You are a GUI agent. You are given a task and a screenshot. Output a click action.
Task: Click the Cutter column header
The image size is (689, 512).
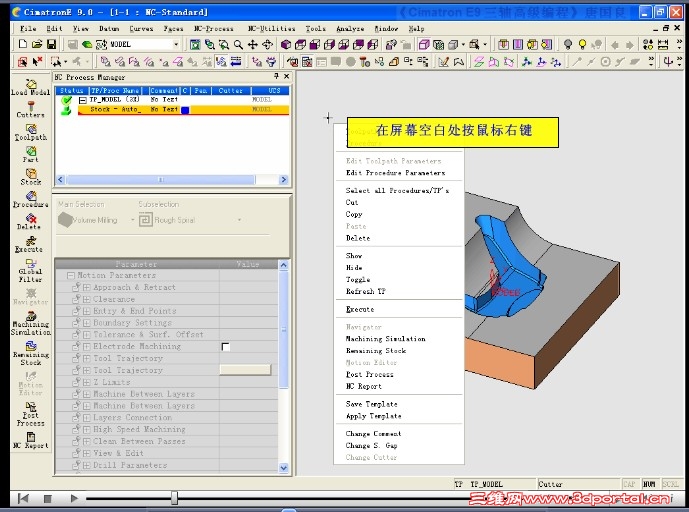tap(231, 91)
